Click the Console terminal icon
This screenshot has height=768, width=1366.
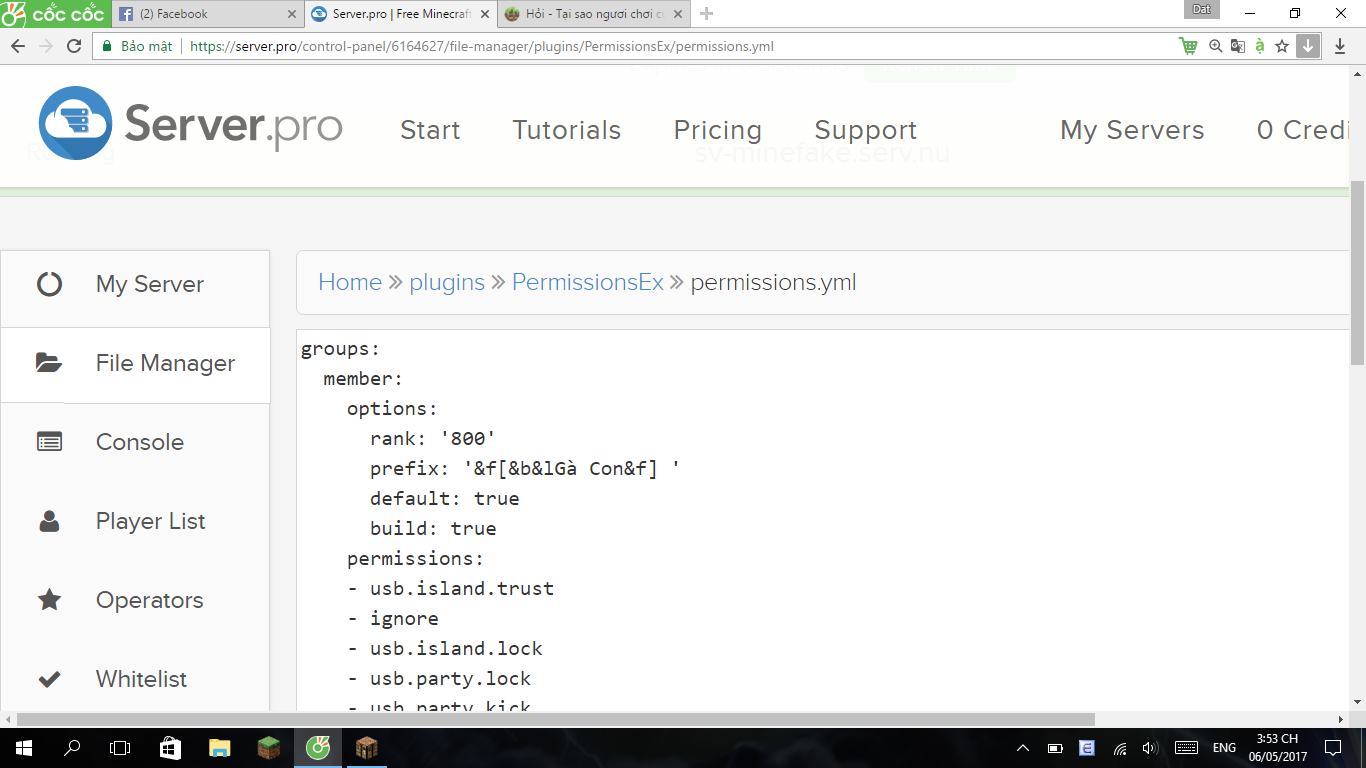click(x=49, y=442)
